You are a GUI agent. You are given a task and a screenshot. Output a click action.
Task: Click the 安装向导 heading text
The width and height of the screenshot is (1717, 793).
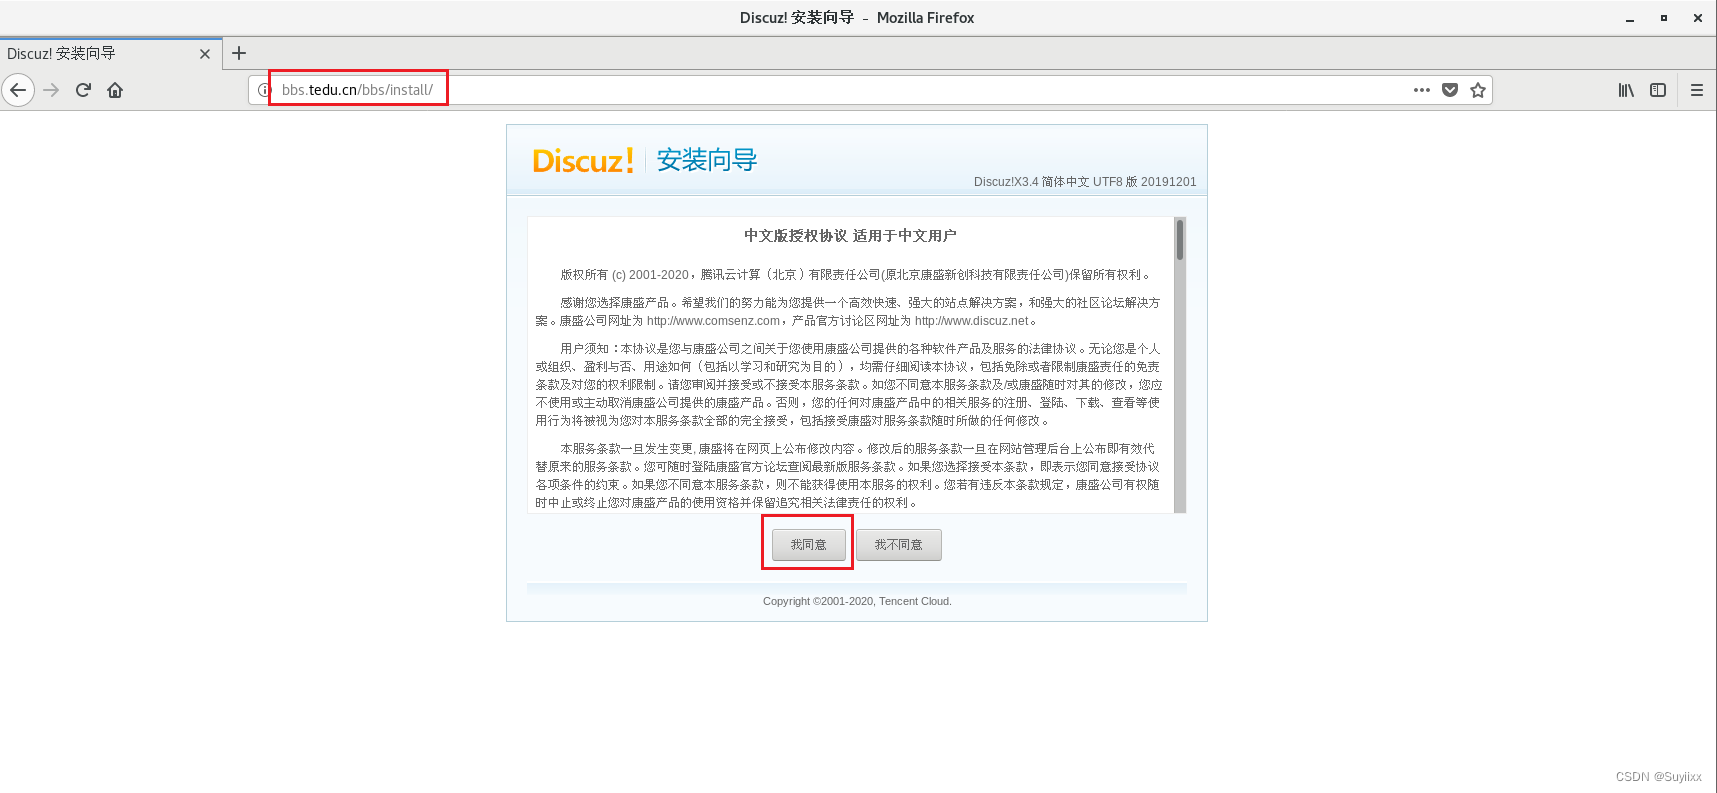pyautogui.click(x=707, y=160)
